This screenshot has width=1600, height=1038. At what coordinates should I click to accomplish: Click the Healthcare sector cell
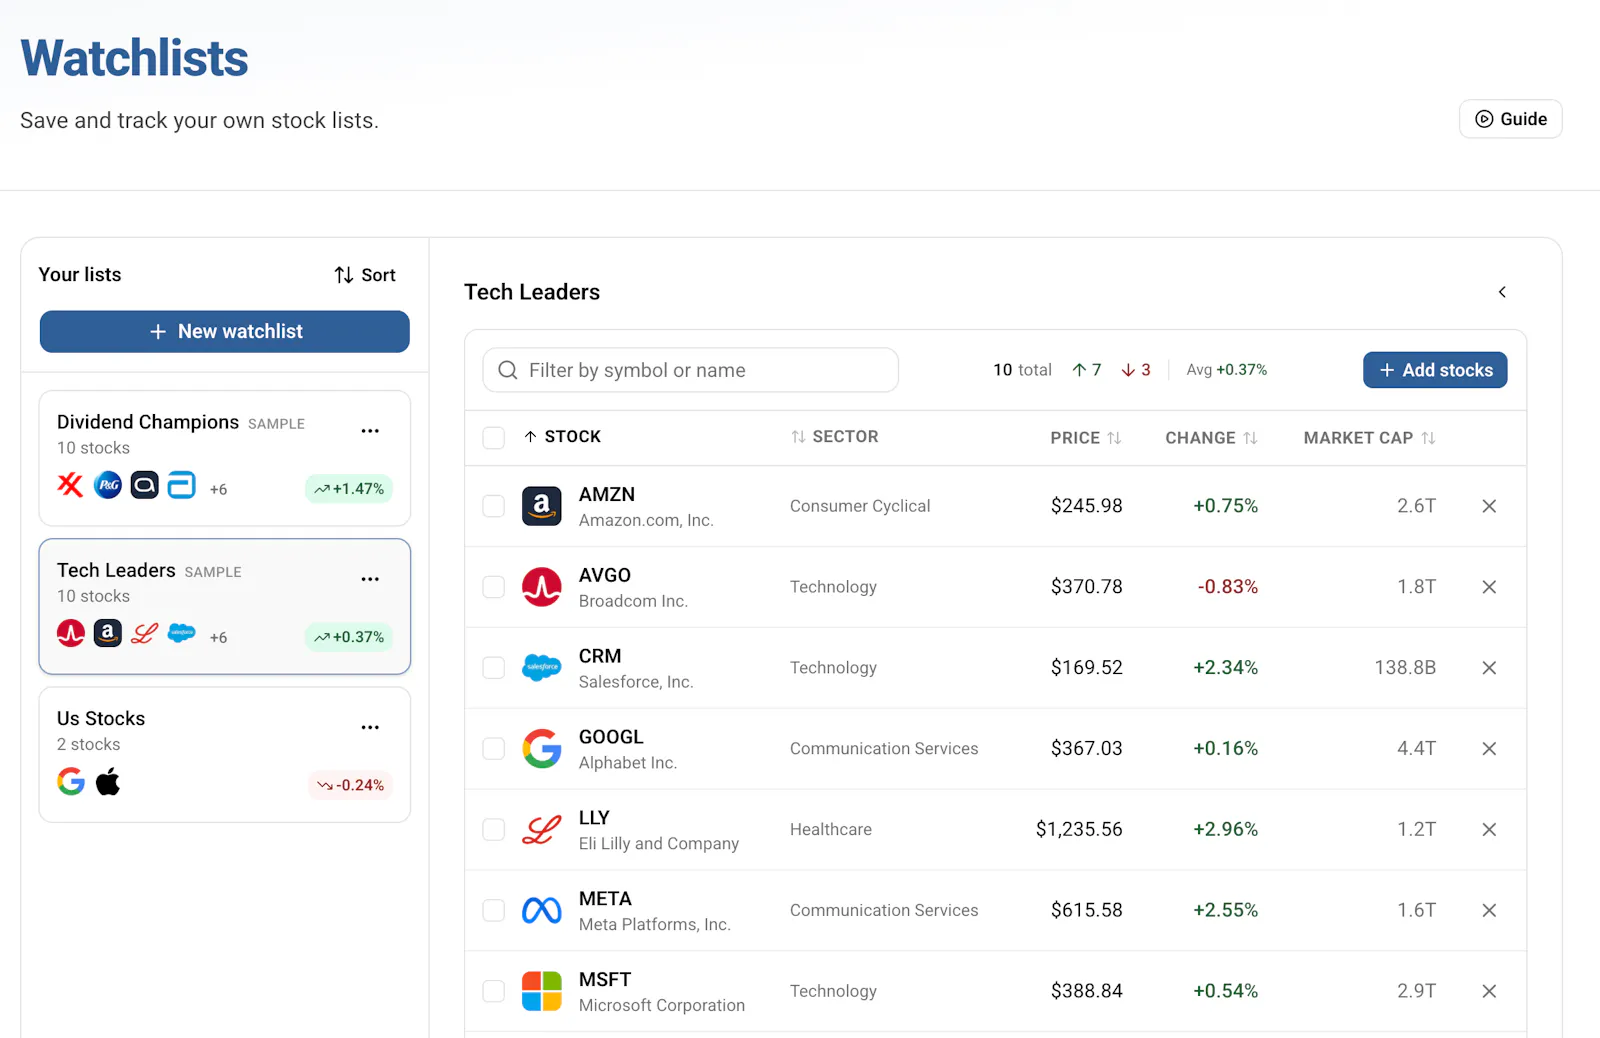click(831, 829)
